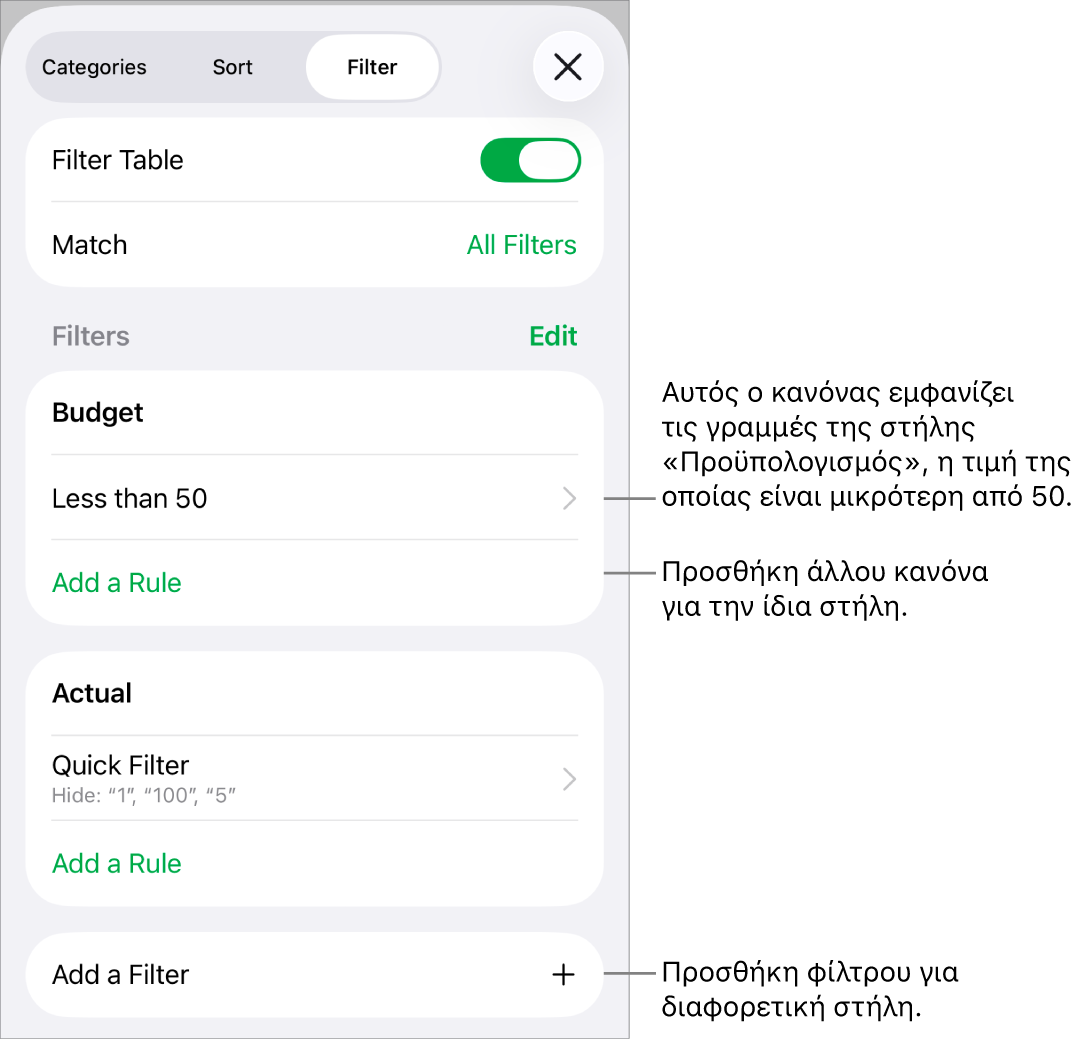Tap the Add a Filter row
This screenshot has width=1081, height=1041.
[314, 974]
